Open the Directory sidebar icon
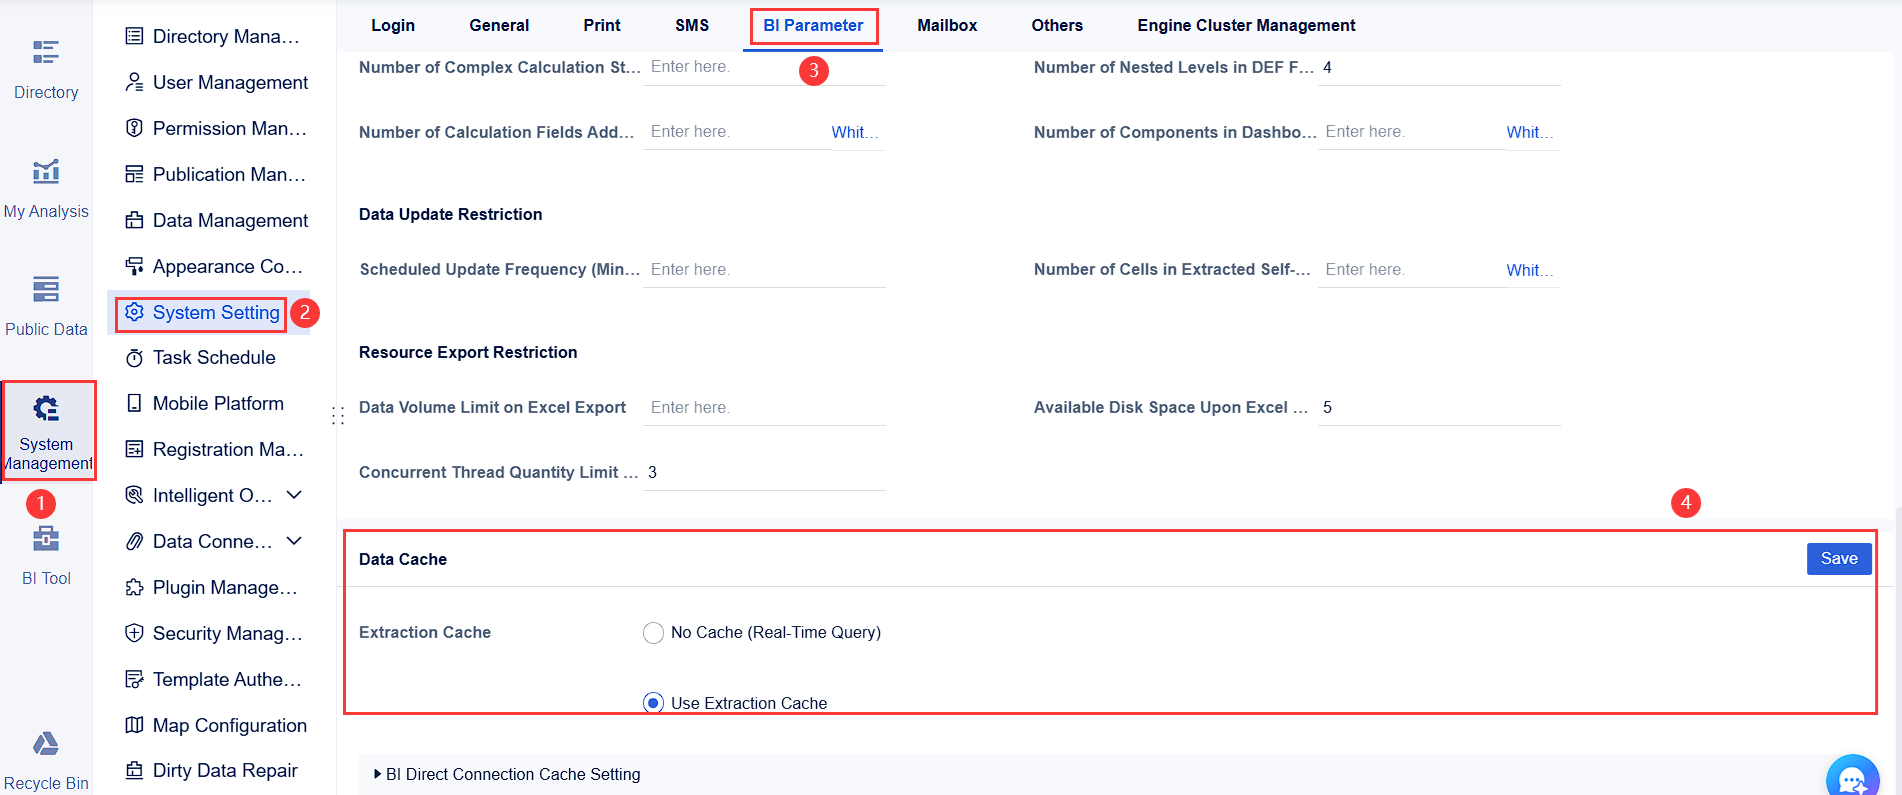 point(46,52)
